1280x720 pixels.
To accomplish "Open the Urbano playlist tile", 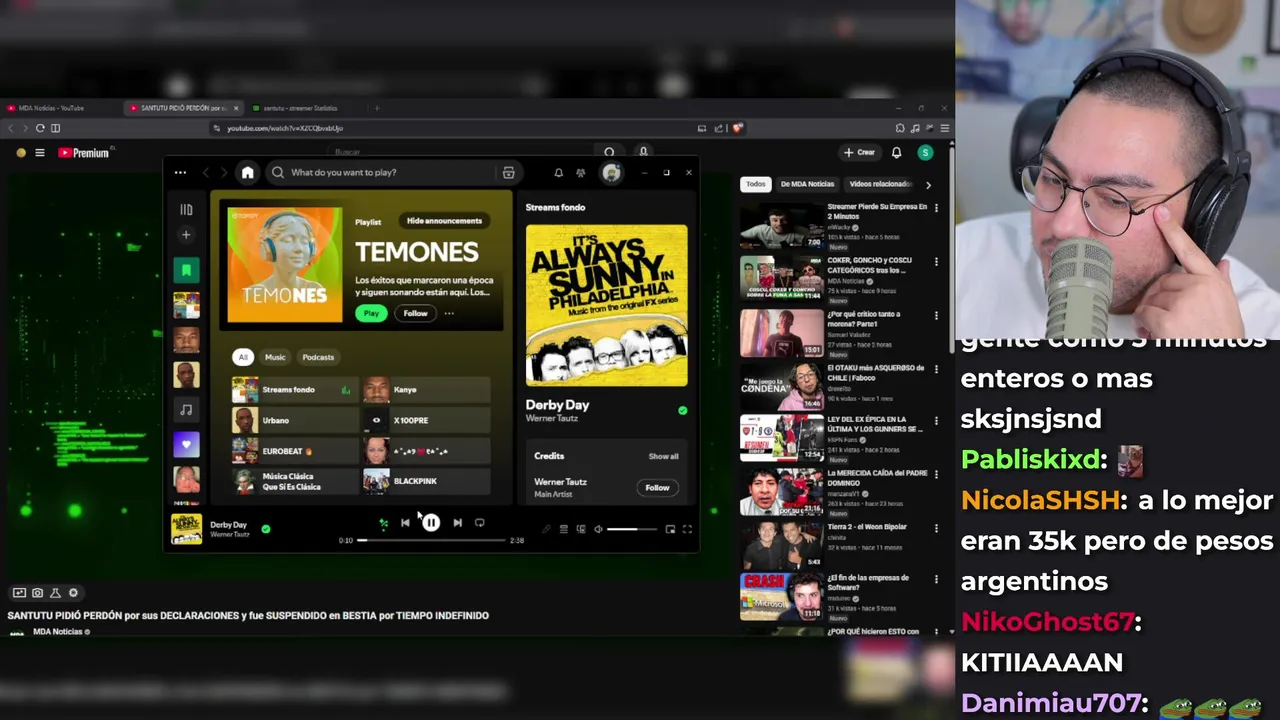I will (x=295, y=421).
